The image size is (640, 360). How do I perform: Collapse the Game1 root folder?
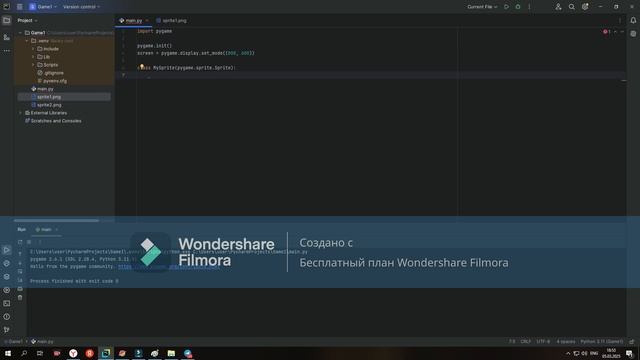click(x=20, y=33)
